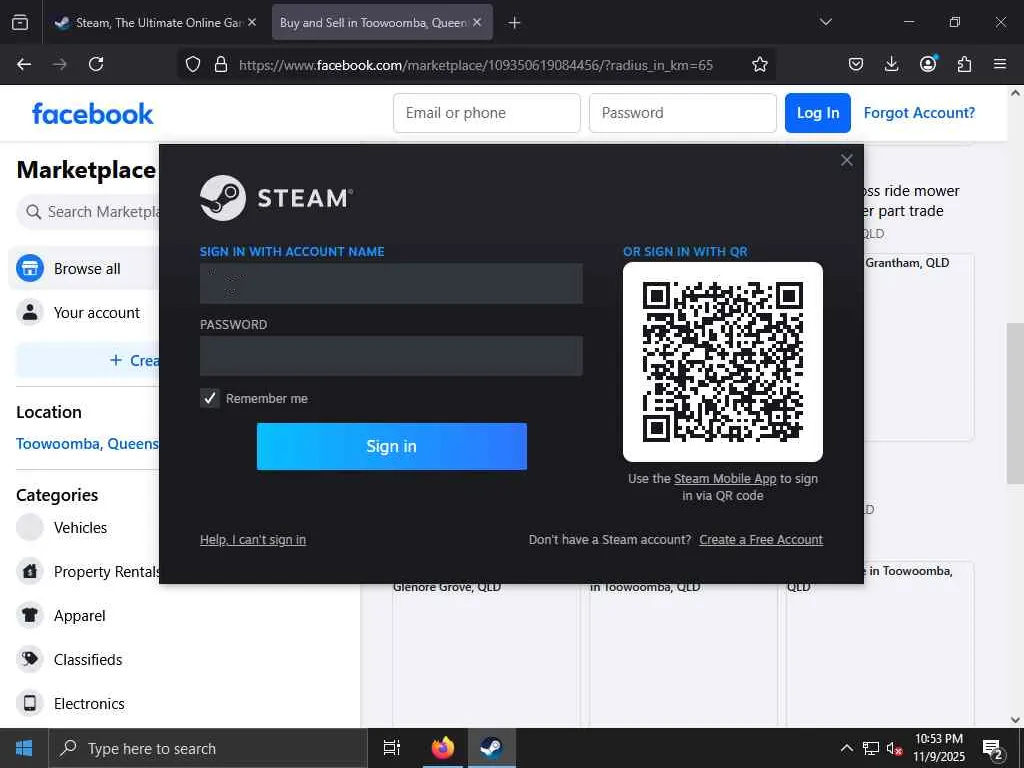Click the Steam Sign in button
The image size is (1024, 768).
(391, 446)
